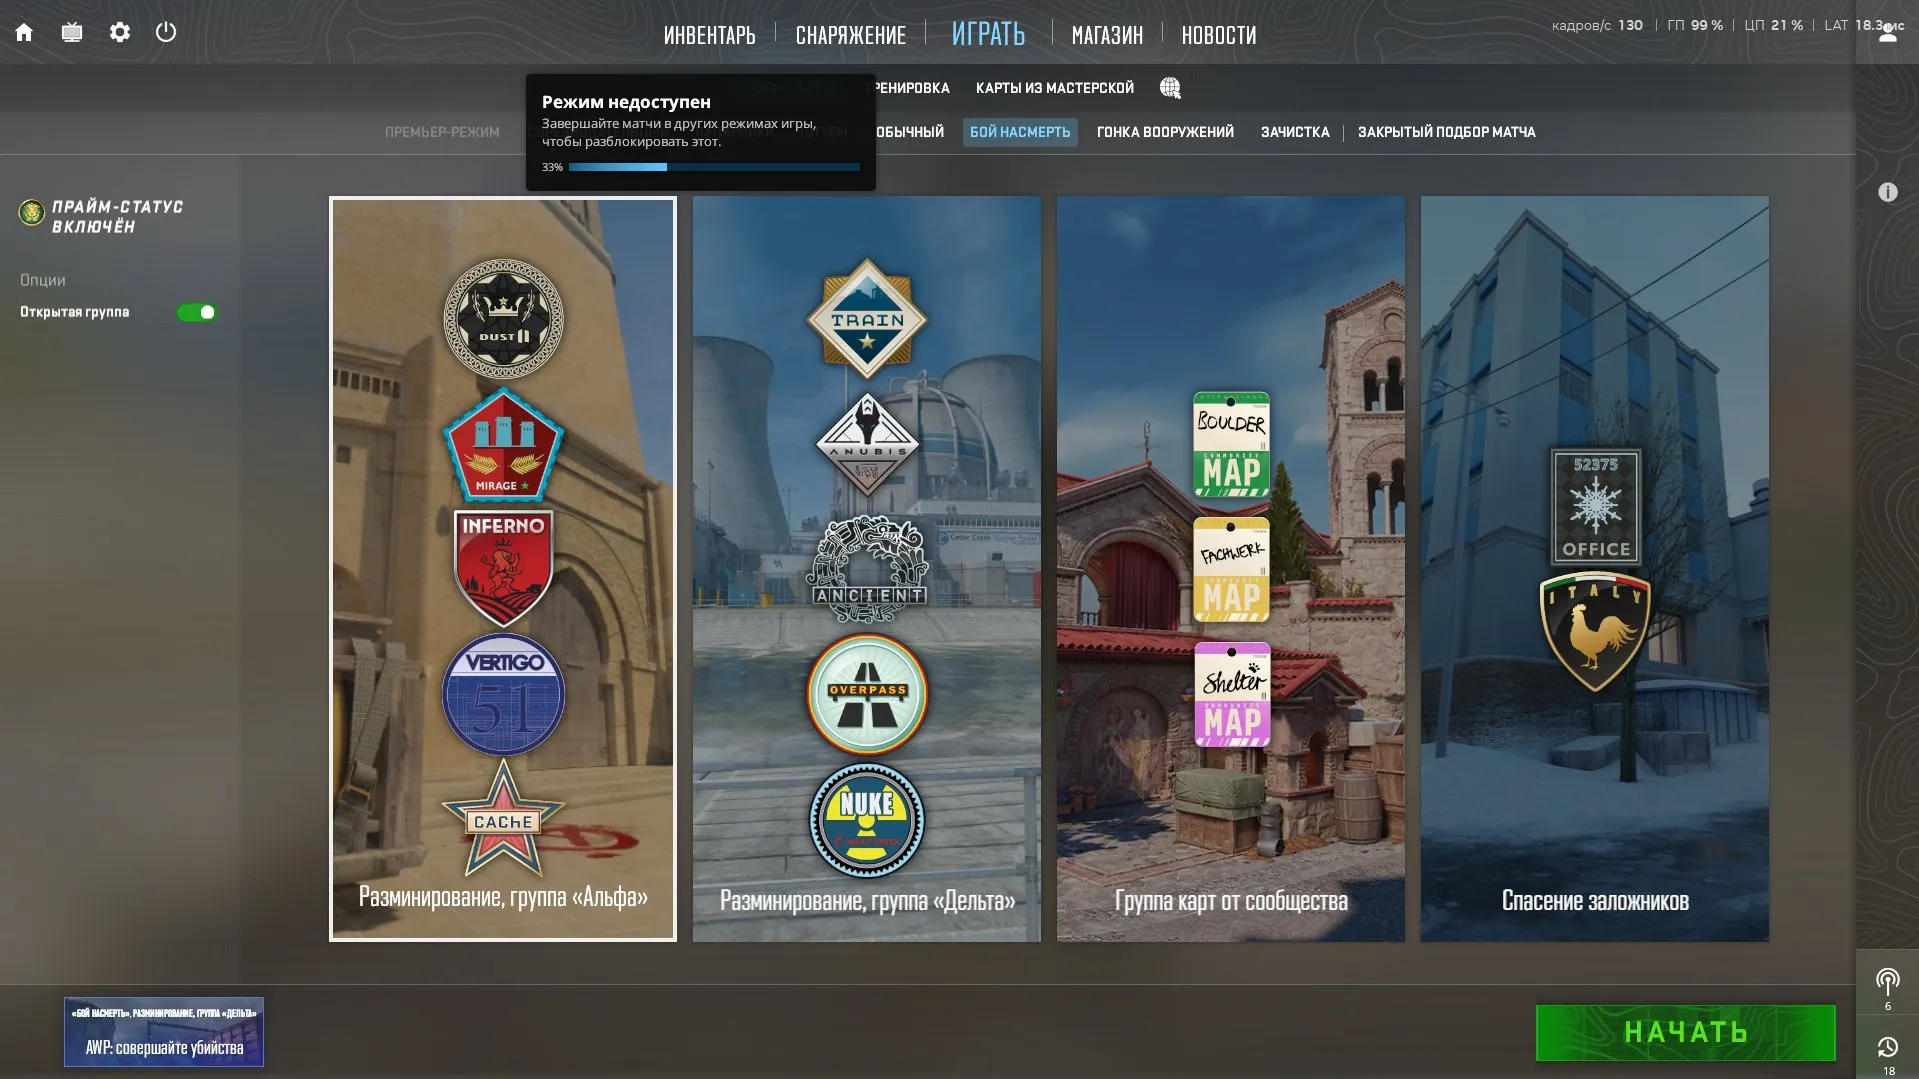Select the ПРЕМЬЕР-РЕЖИМ tab
The width and height of the screenshot is (1919, 1079).
442,132
